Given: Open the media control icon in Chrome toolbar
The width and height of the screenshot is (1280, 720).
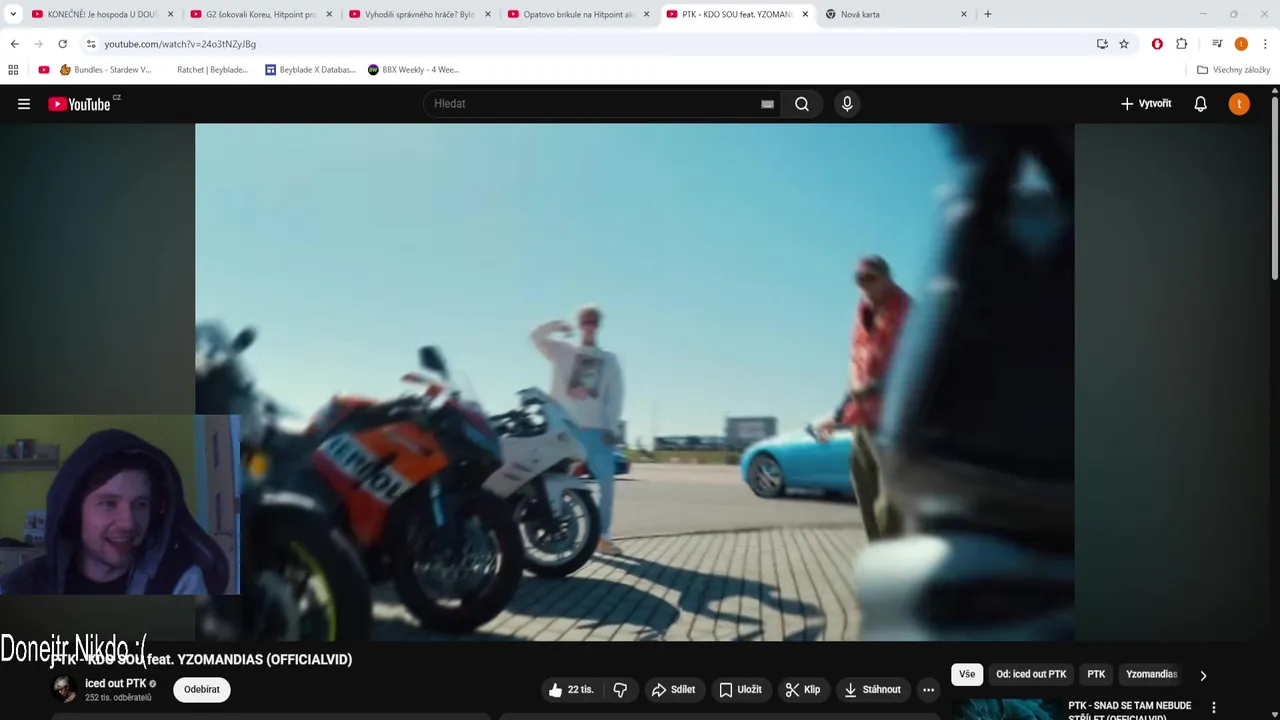Looking at the screenshot, I should pos(1217,44).
